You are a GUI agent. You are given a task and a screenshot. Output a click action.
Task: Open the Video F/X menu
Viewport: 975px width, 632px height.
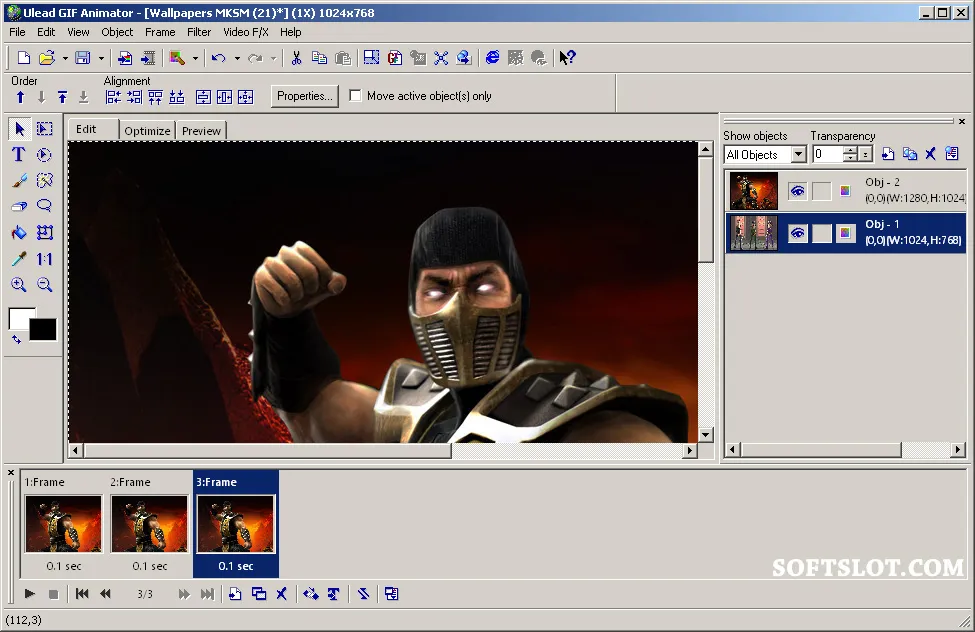pos(246,32)
